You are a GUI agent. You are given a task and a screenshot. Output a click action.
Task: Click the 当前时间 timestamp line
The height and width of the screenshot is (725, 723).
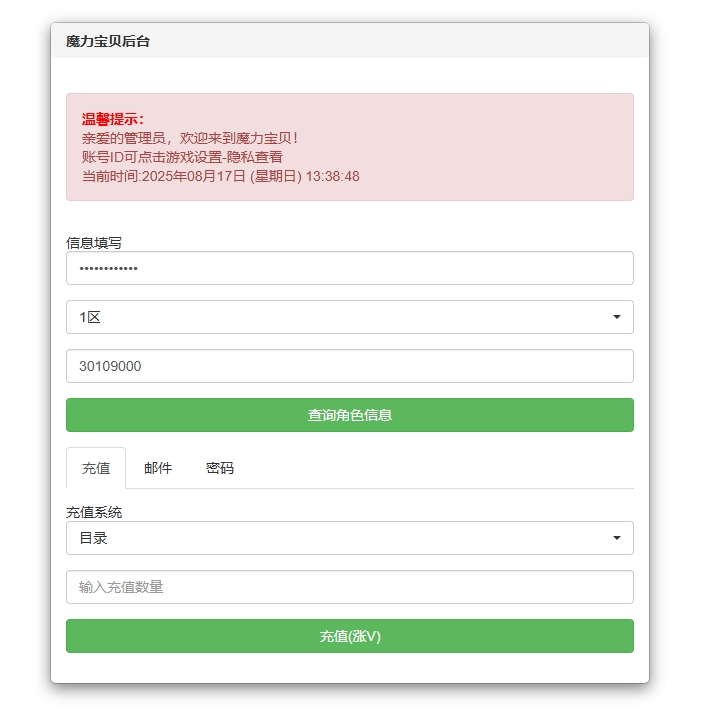pos(221,176)
